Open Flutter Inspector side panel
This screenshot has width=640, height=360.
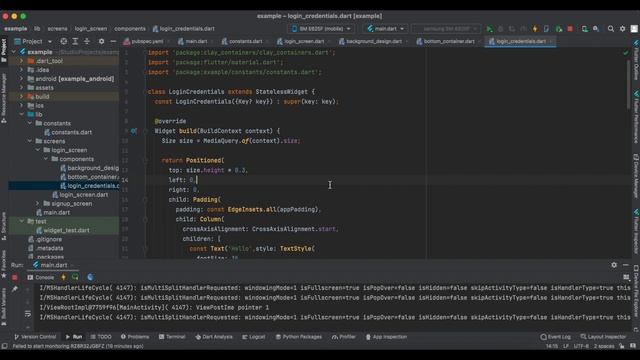636,231
